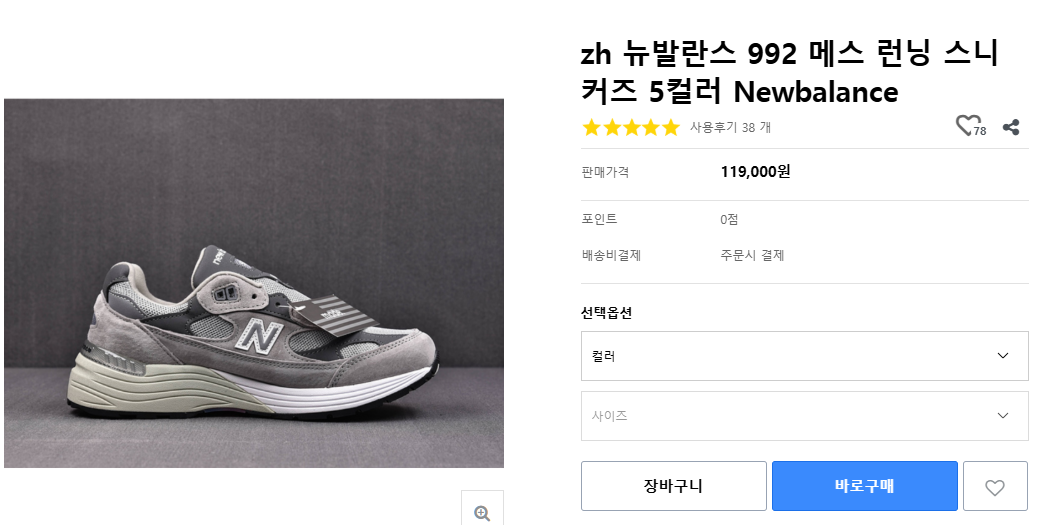This screenshot has height=525, width=1049.
Task: Click the fifth yellow star in the rating
Action: pos(670,127)
